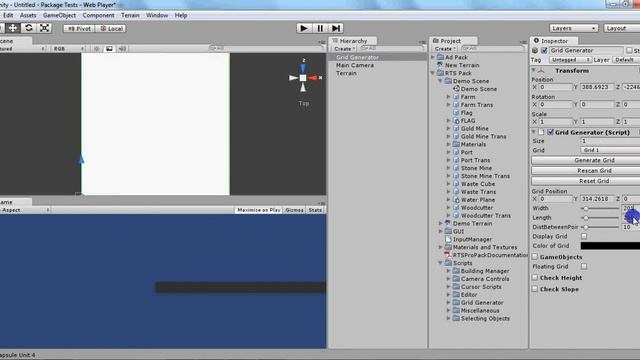Toggle Local handle rotation
The image size is (640, 360).
point(111,29)
